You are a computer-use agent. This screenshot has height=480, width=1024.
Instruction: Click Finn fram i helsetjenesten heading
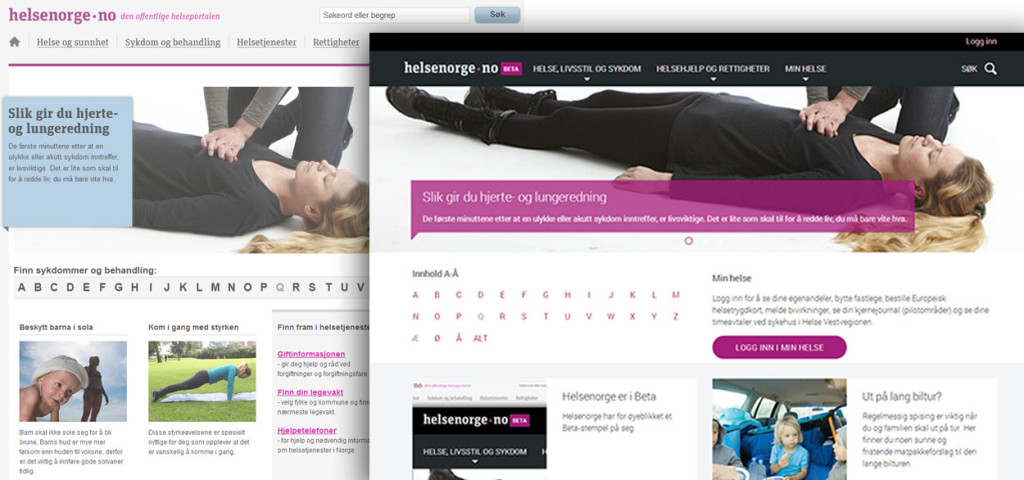tap(323, 327)
